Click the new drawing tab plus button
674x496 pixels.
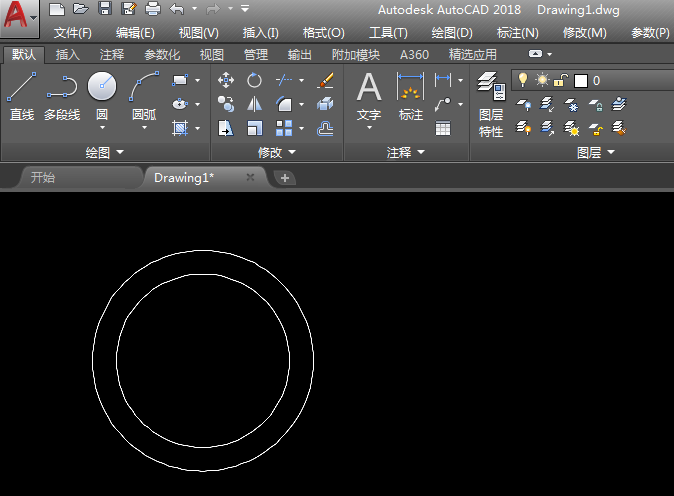(285, 178)
